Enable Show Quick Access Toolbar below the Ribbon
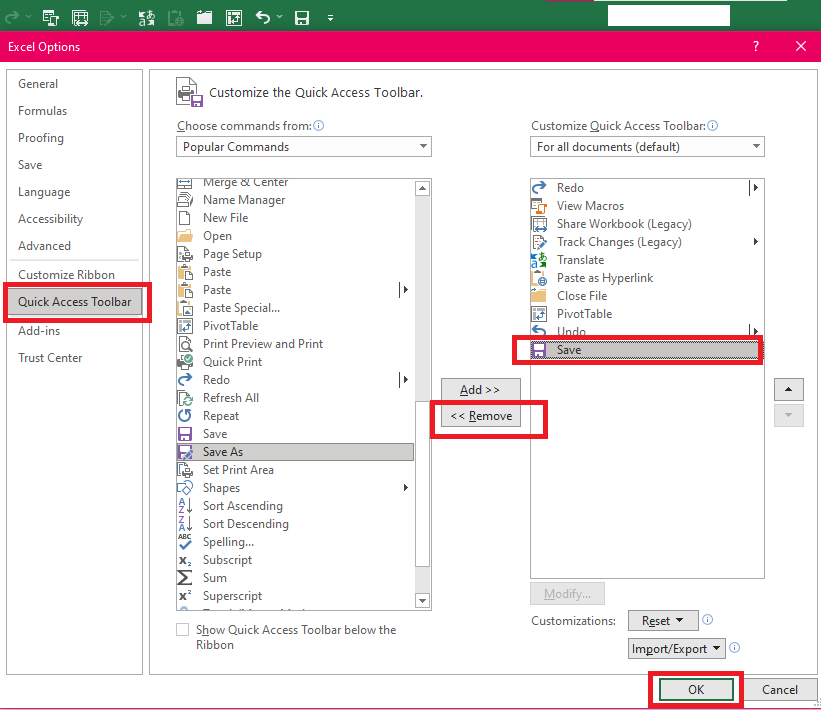Viewport: 821px width, 710px height. tap(182, 629)
